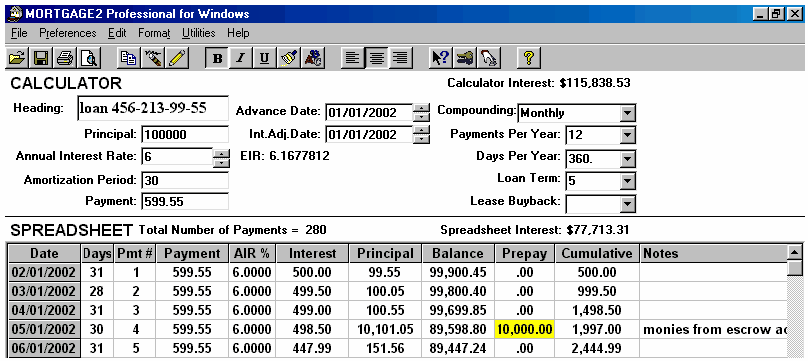Click the Principal input field

[185, 135]
